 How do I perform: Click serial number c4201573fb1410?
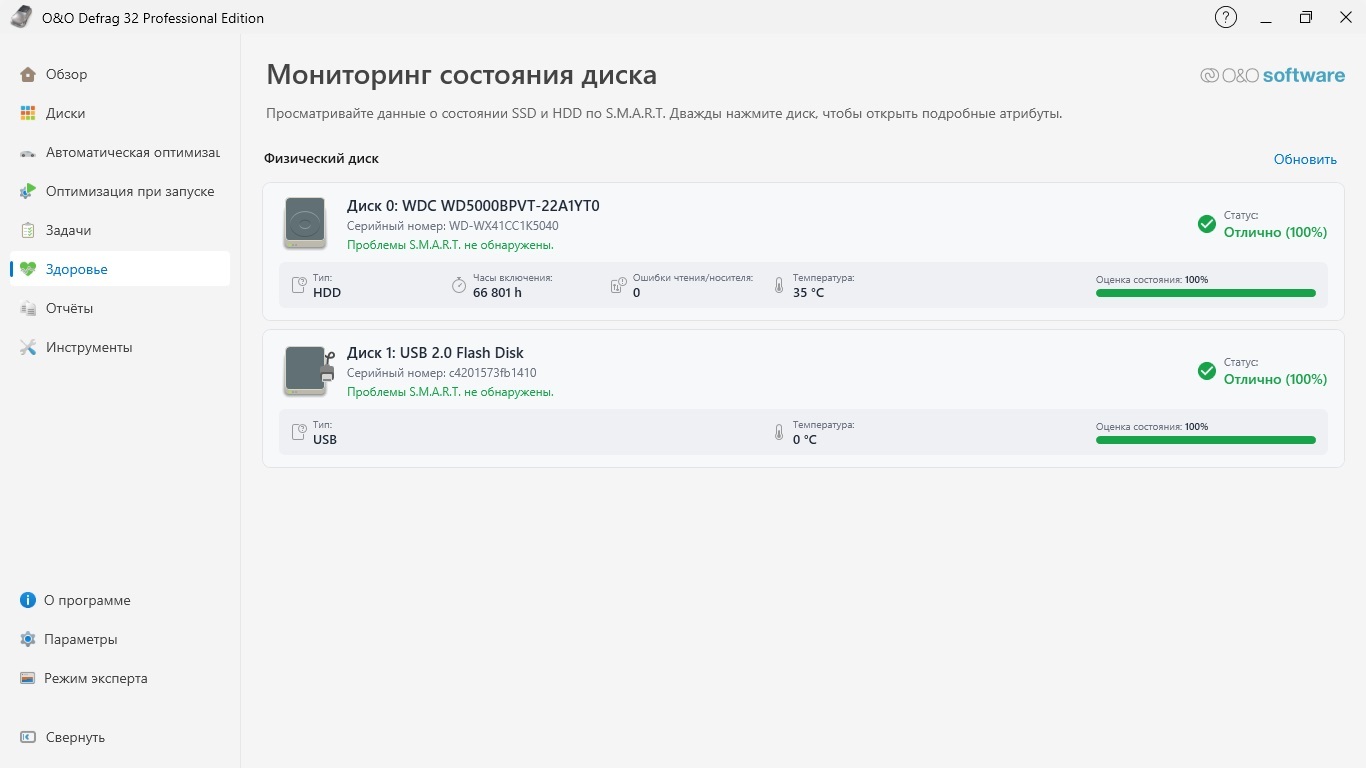(x=493, y=373)
